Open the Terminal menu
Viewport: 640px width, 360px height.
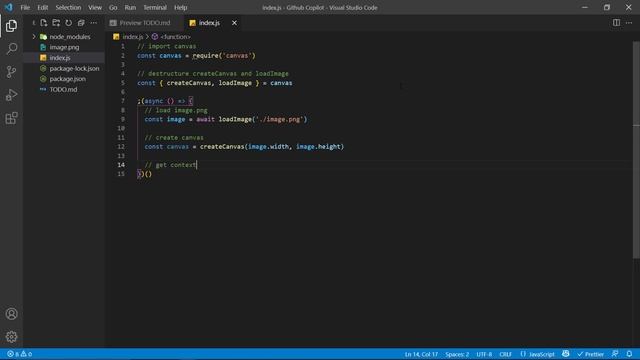point(155,7)
